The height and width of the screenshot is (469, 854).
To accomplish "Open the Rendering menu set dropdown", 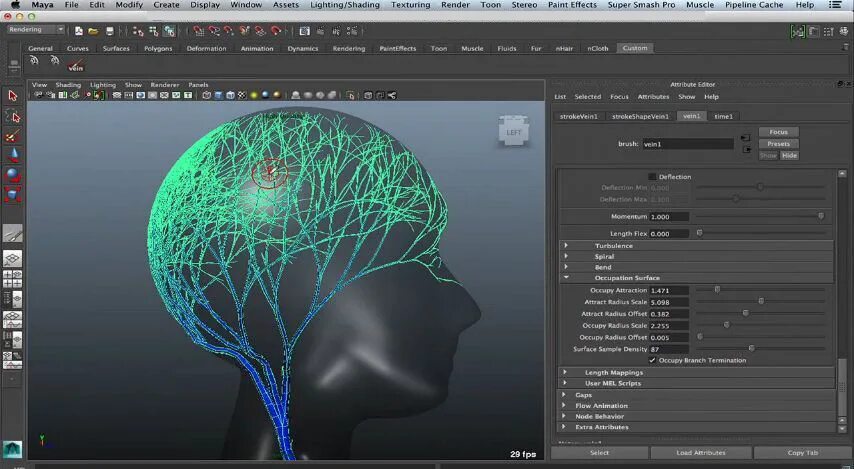I will pyautogui.click(x=34, y=29).
